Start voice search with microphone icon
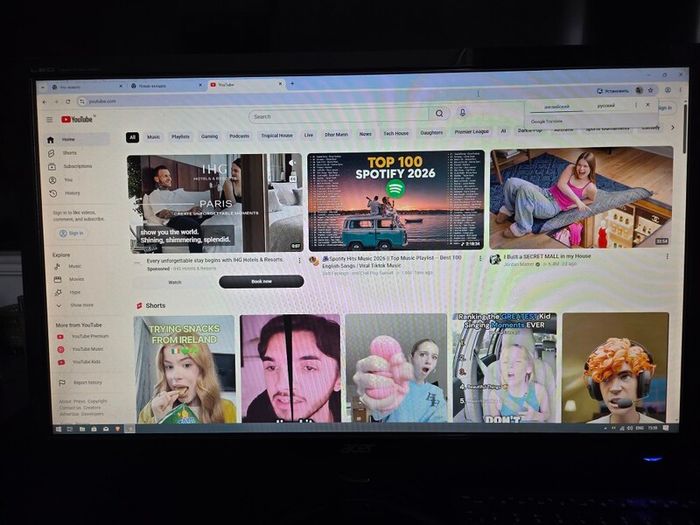This screenshot has width=700, height=525. 462,113
